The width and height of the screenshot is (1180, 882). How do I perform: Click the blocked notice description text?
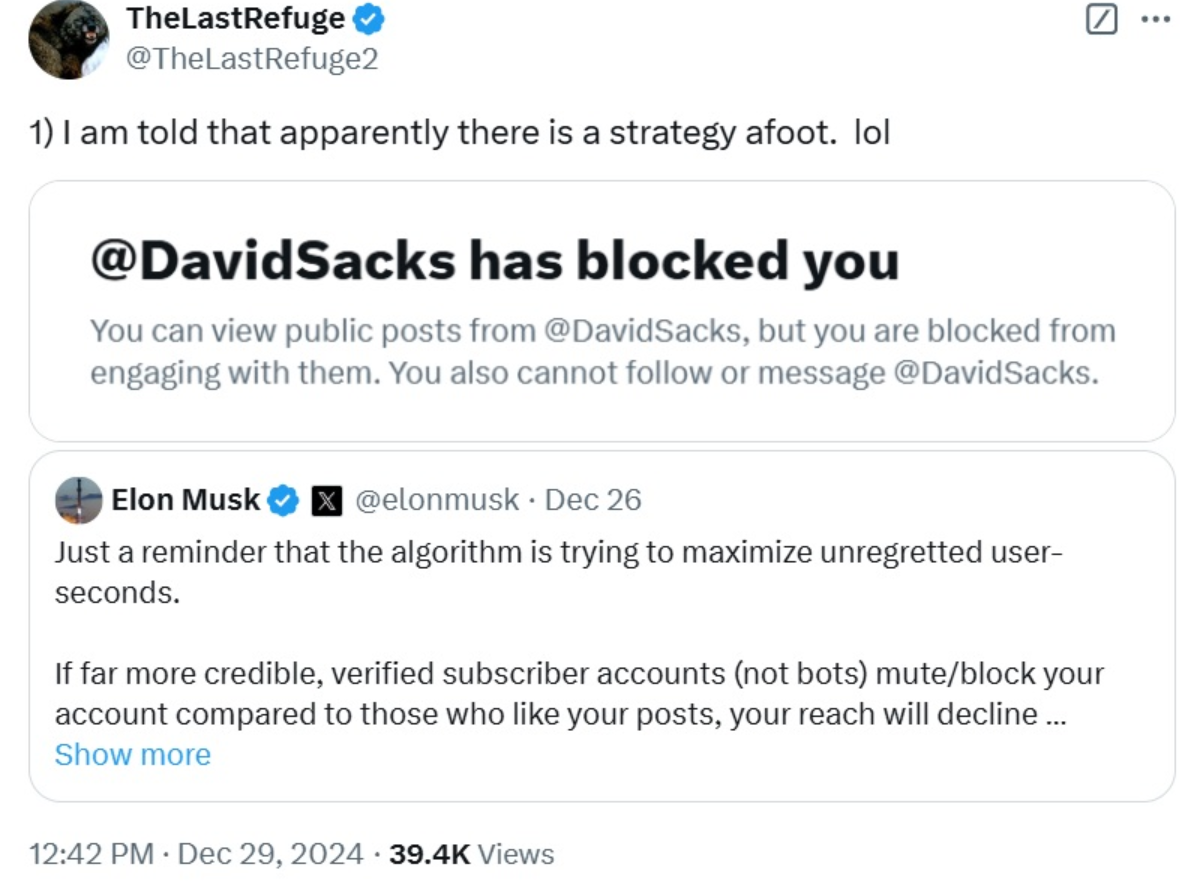click(x=601, y=352)
